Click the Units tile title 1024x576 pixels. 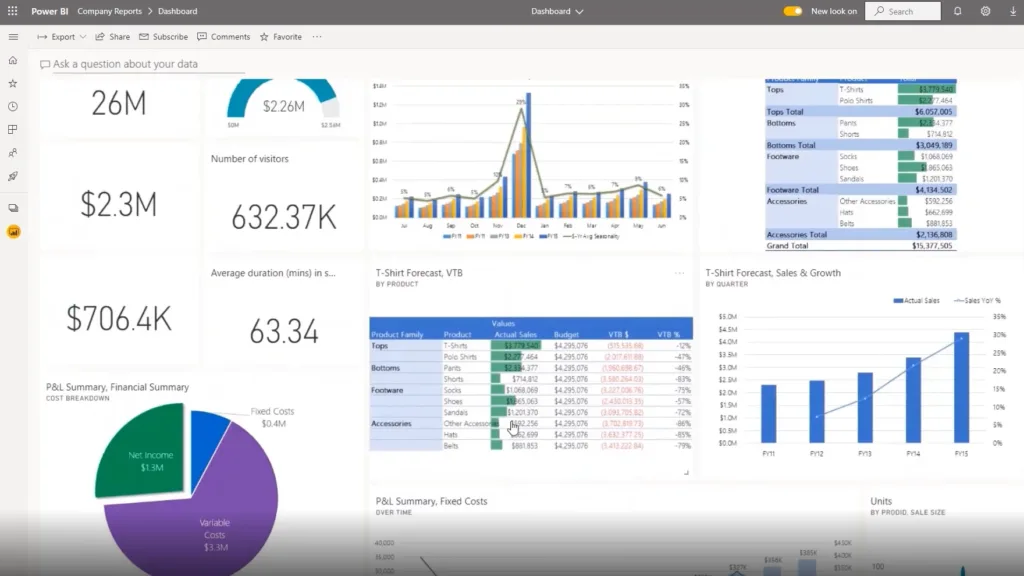(881, 502)
